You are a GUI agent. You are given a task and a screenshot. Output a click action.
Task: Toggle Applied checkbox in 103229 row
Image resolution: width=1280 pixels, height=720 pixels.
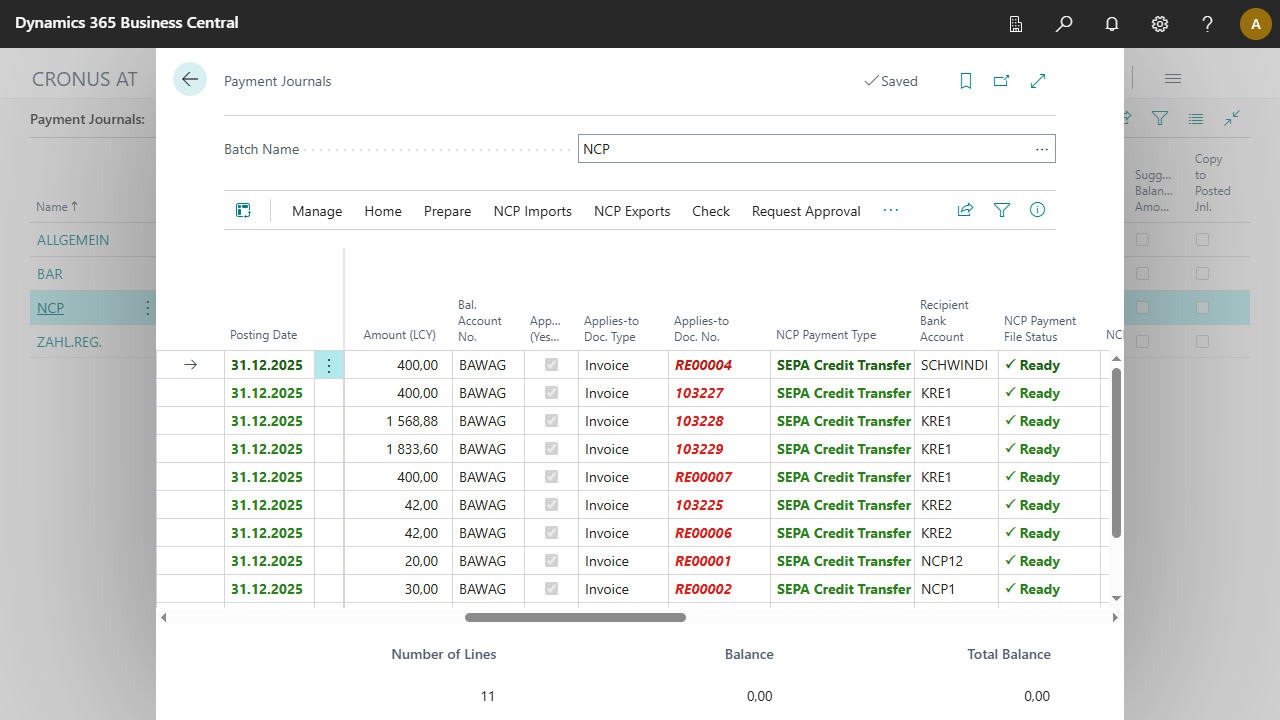click(551, 449)
